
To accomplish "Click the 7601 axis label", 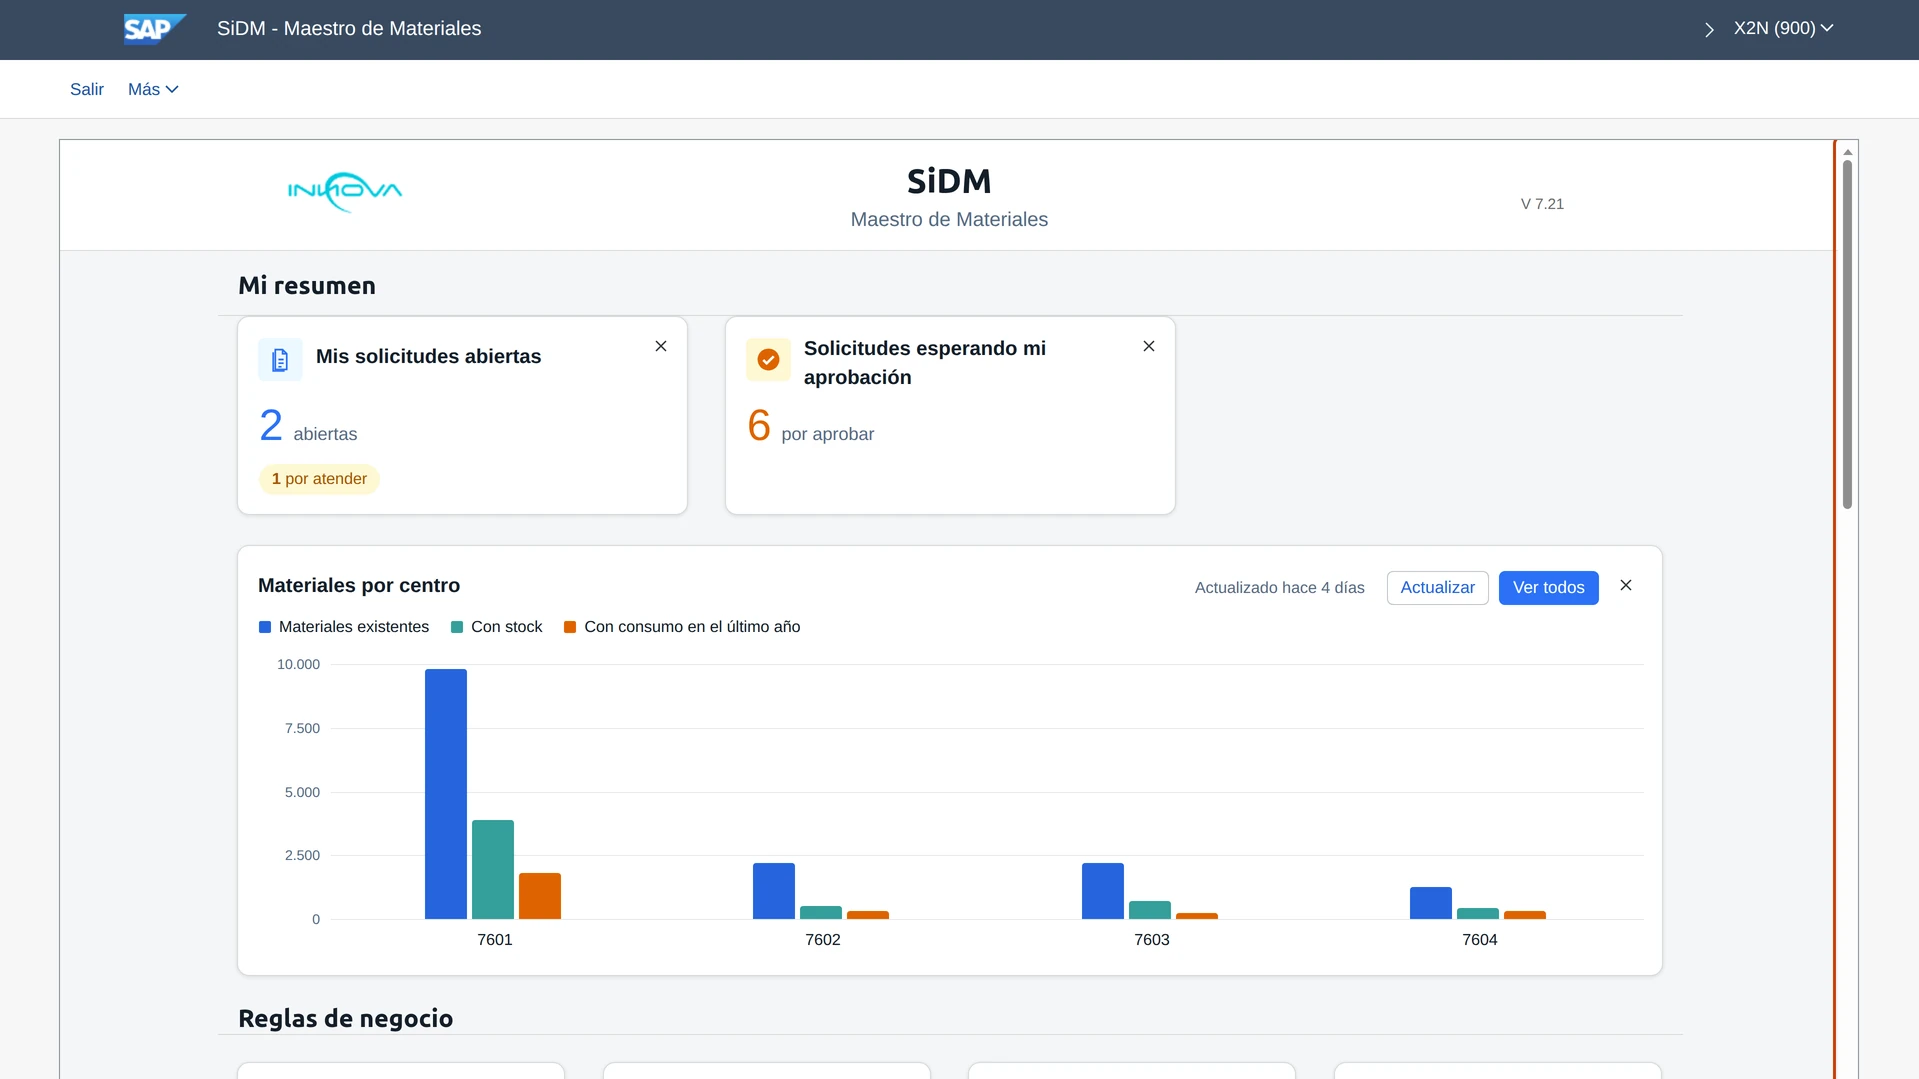I will (x=495, y=940).
